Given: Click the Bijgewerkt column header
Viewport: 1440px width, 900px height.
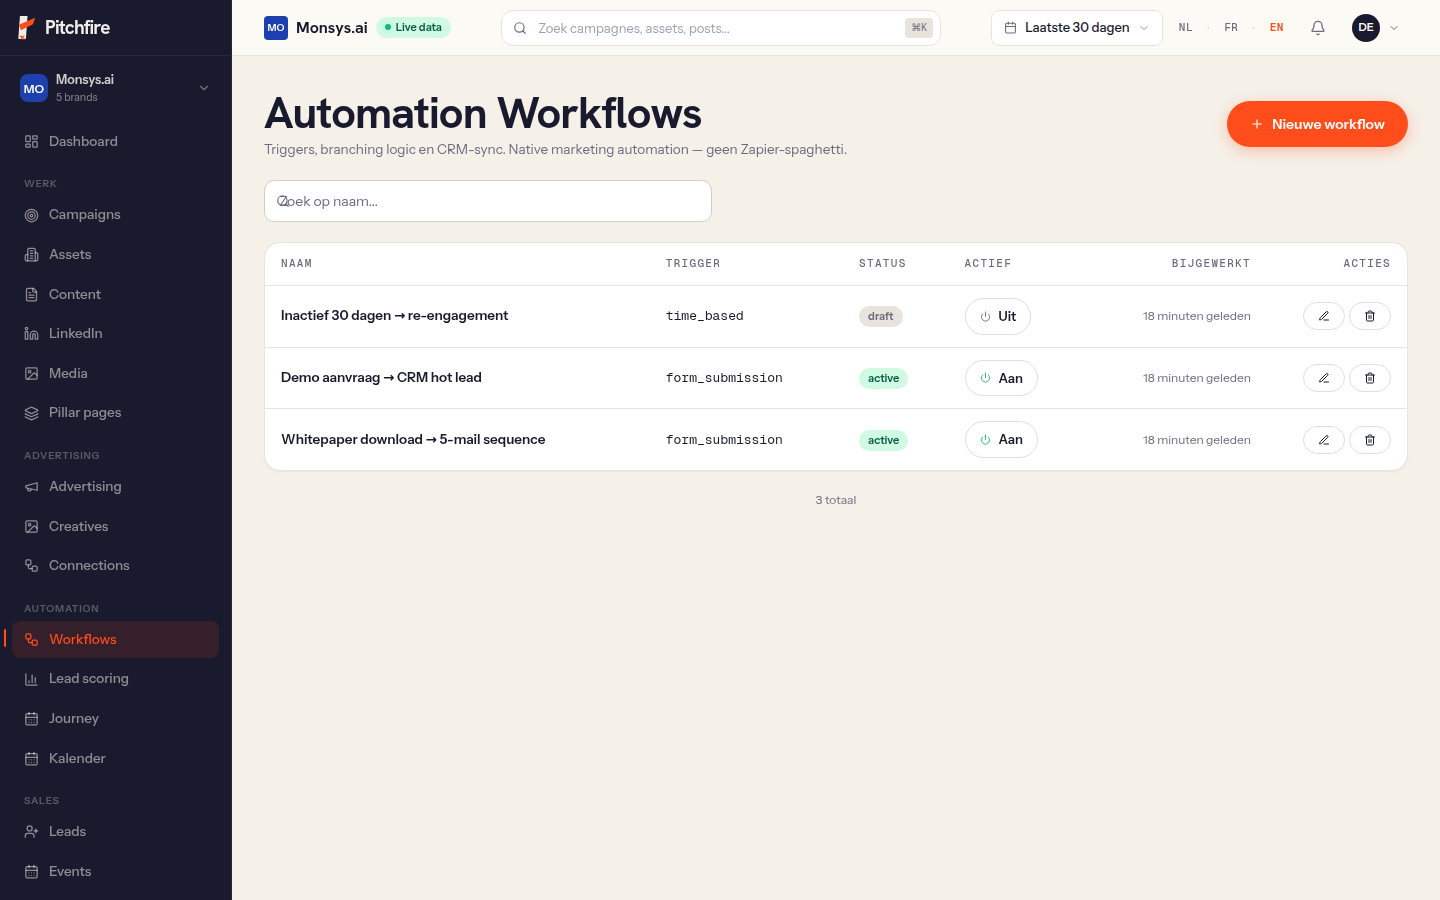Looking at the screenshot, I should [1211, 264].
